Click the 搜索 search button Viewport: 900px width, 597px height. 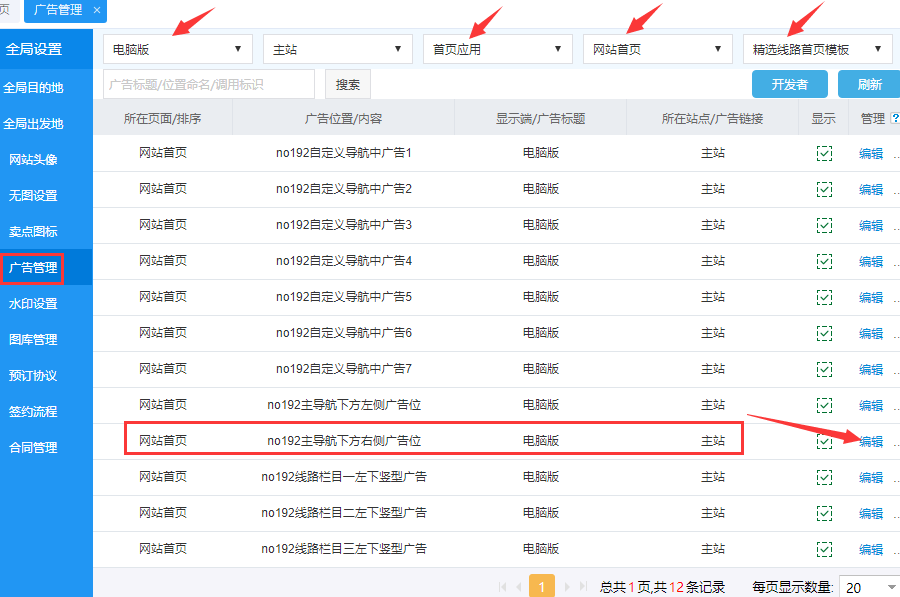[348, 85]
